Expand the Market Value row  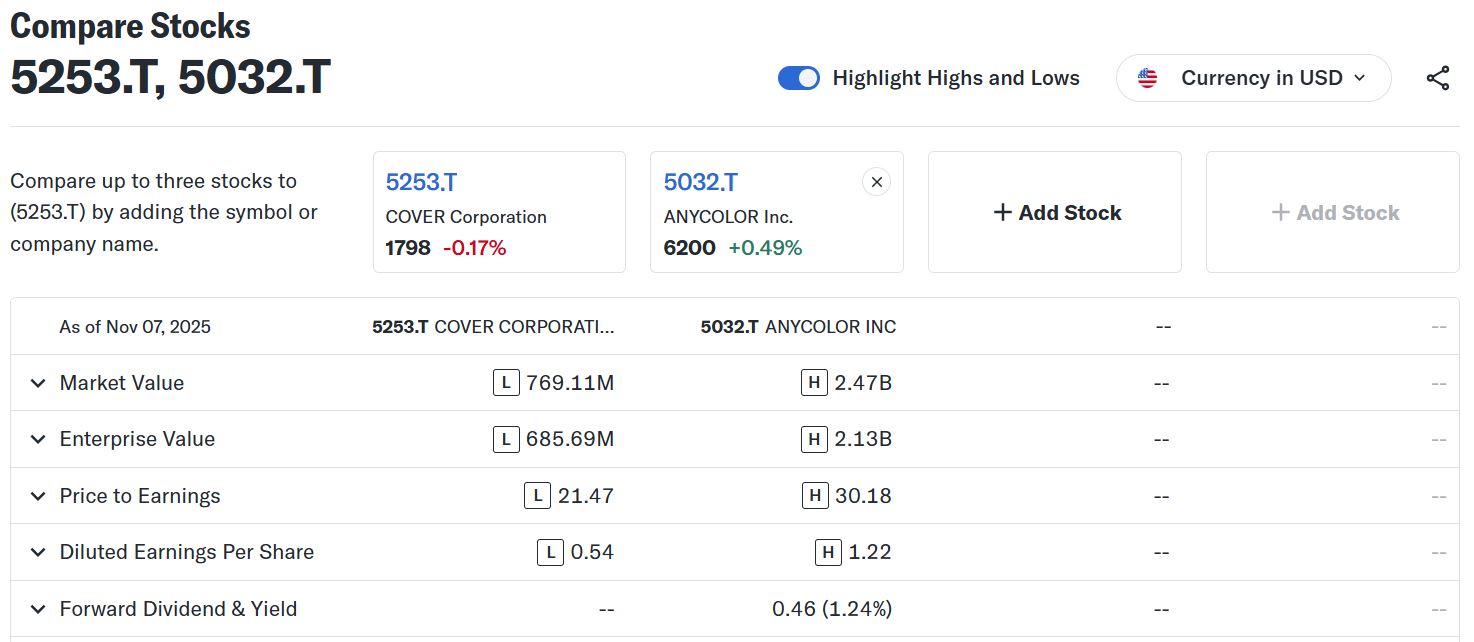[38, 383]
